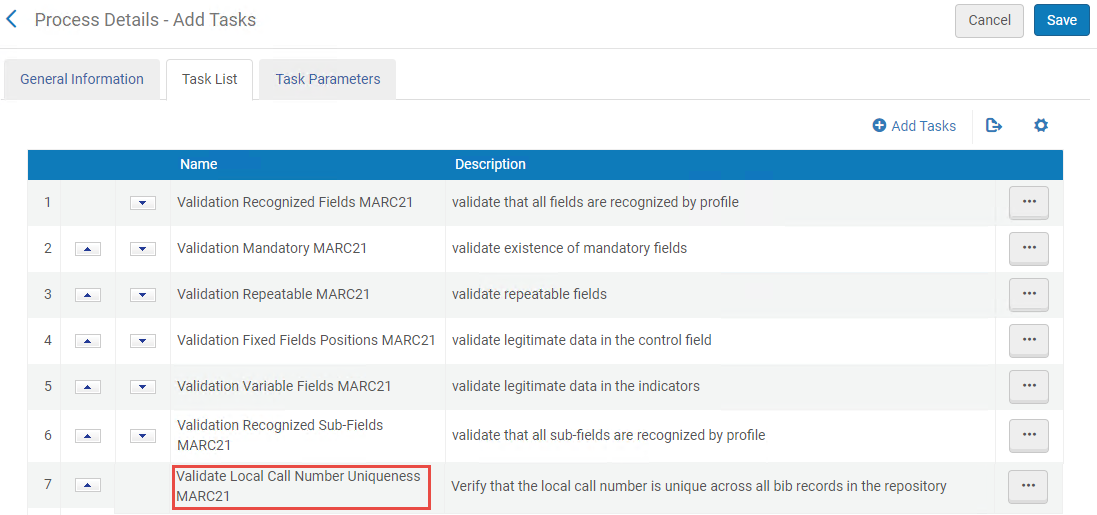The width and height of the screenshot is (1097, 515).
Task: Click description 'Verify that the local call number is unique'
Action: [x=698, y=486]
